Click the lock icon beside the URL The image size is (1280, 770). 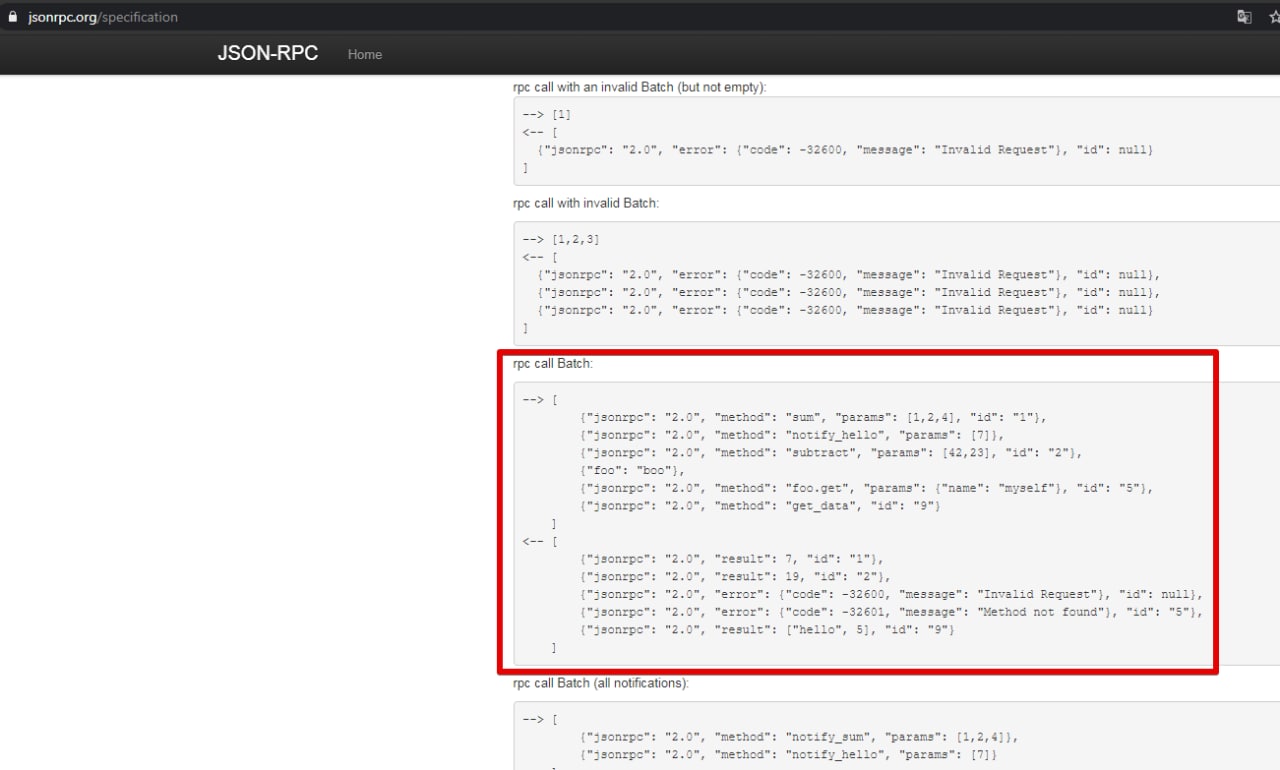[13, 17]
